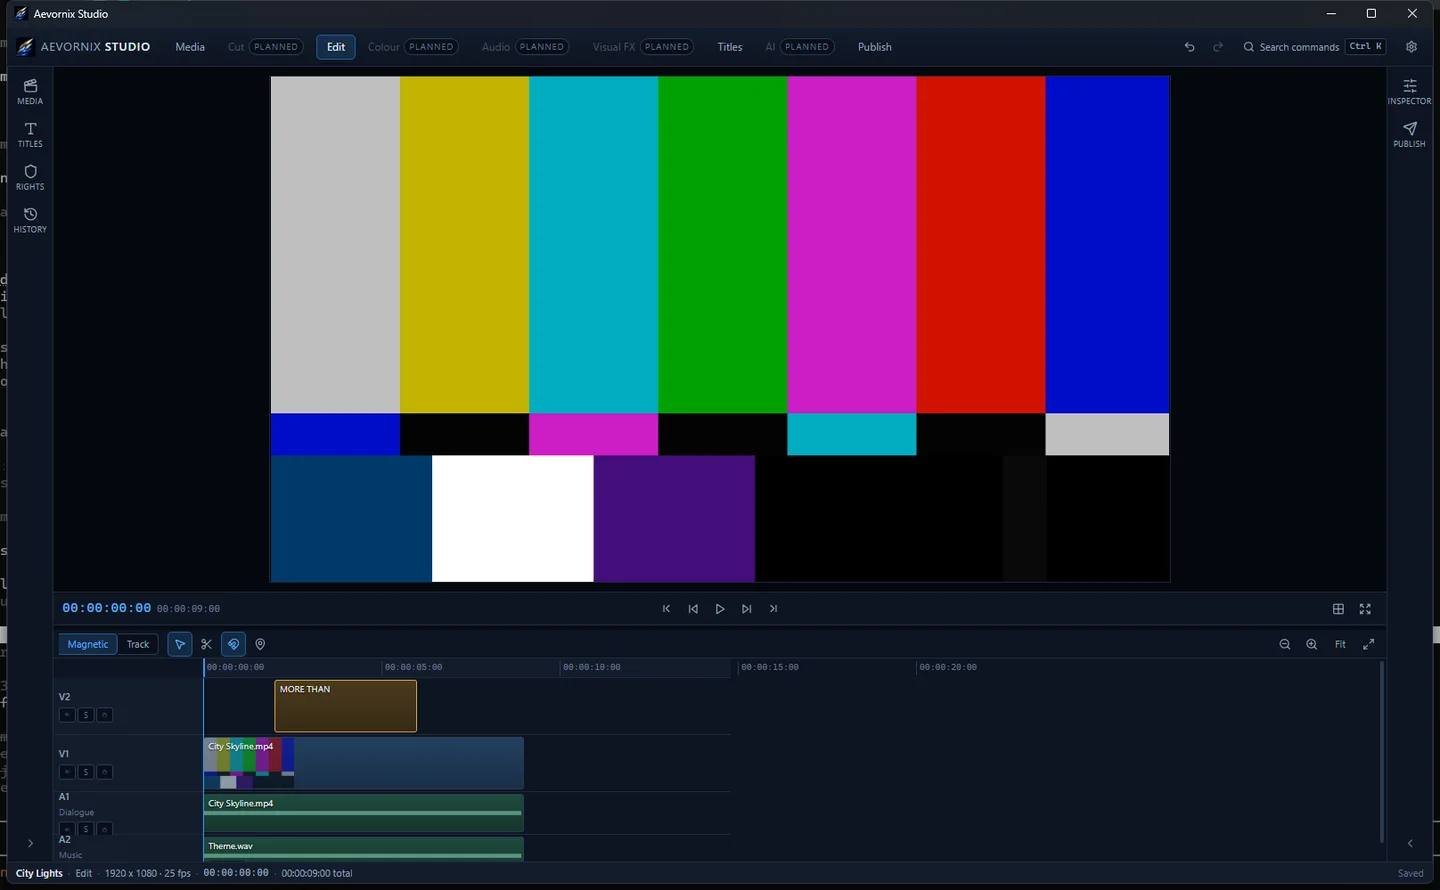
Task: Expand the right panel chevron
Action: [1410, 844]
